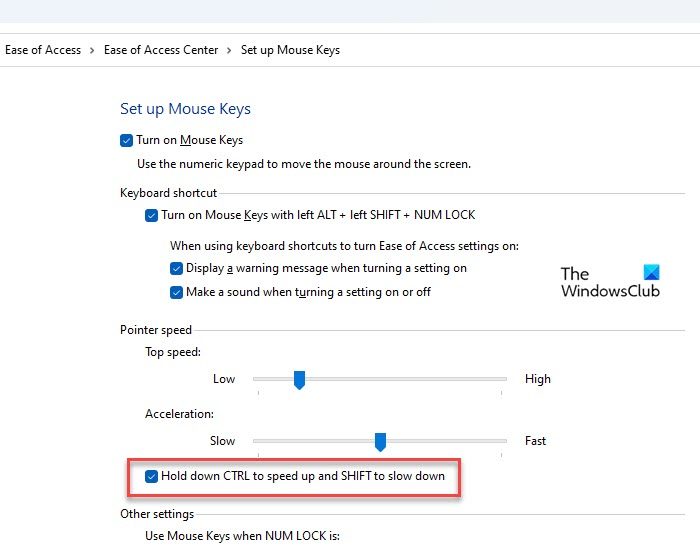Click When using keyboard shortcuts description text
Image resolution: width=700 pixels, height=550 pixels.
pyautogui.click(x=344, y=246)
